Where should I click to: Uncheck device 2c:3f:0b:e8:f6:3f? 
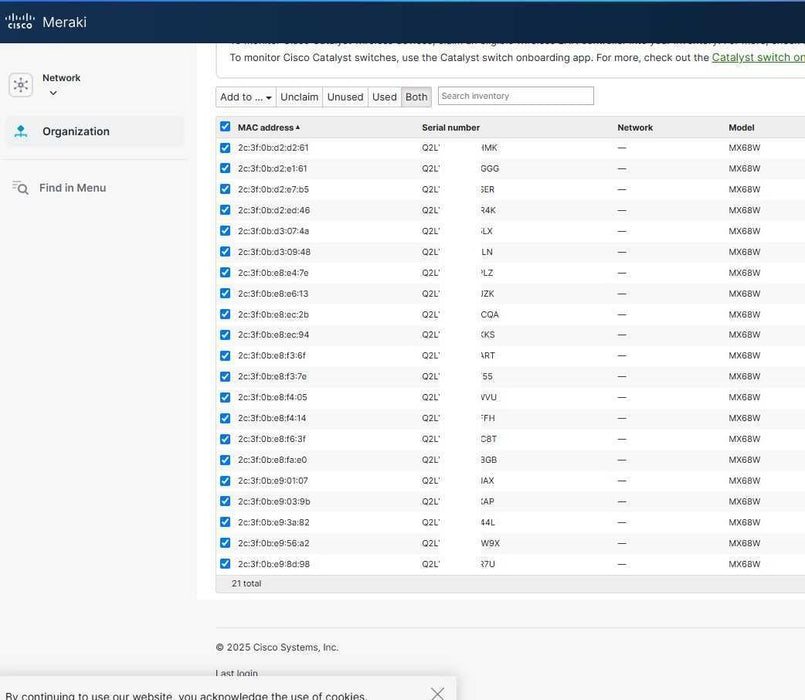[x=225, y=439]
